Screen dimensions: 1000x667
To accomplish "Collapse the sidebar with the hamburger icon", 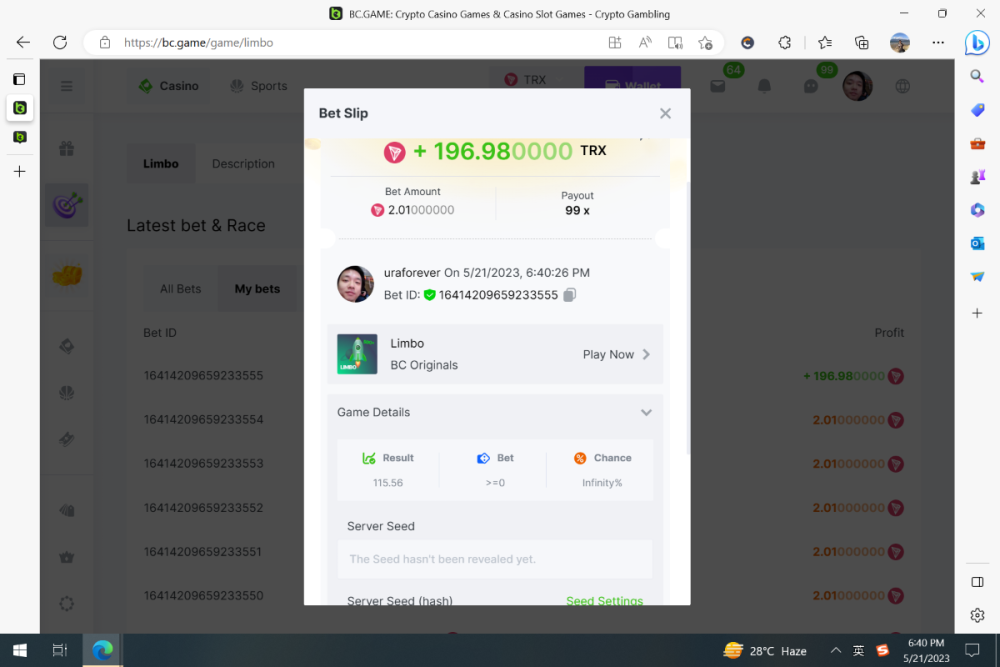I will click(66, 86).
